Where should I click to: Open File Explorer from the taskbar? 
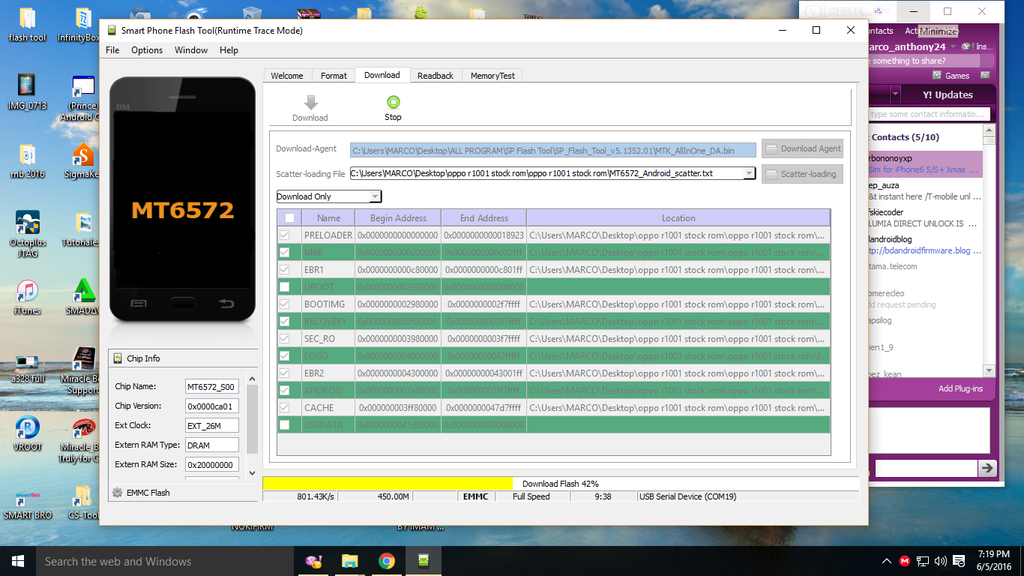350,561
